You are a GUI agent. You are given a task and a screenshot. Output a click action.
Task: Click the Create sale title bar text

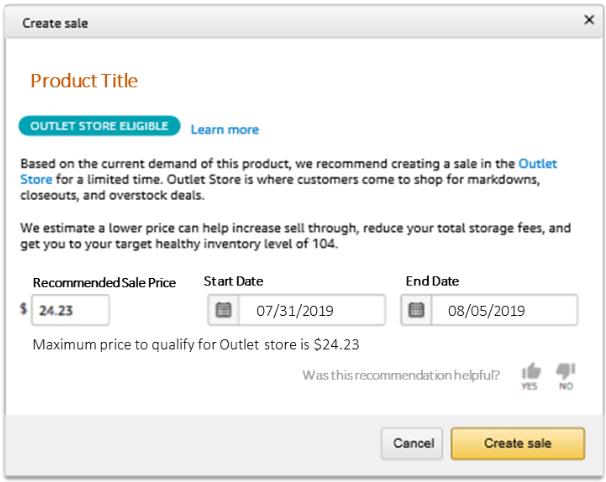pyautogui.click(x=55, y=22)
